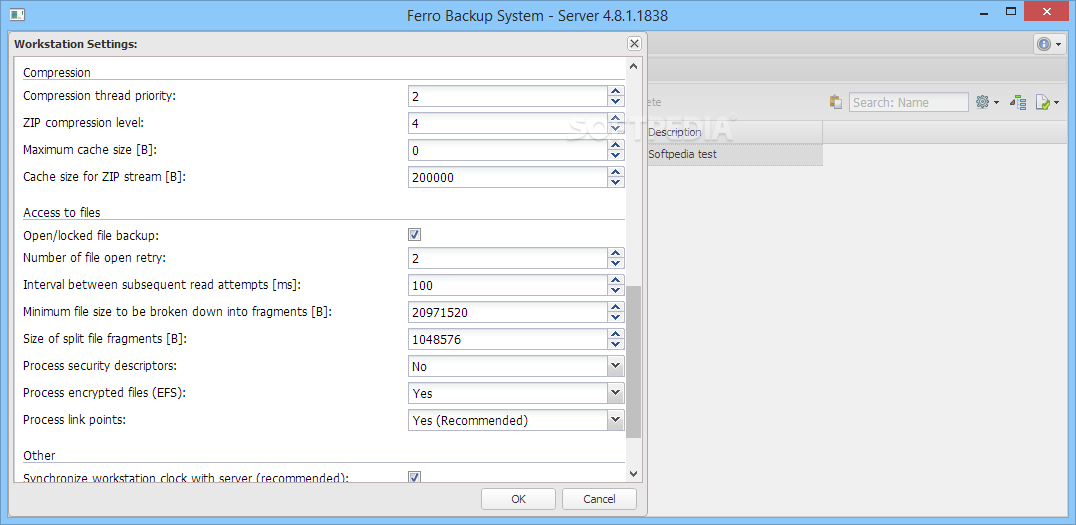
Task: Click the field showing 200000
Action: 508,177
